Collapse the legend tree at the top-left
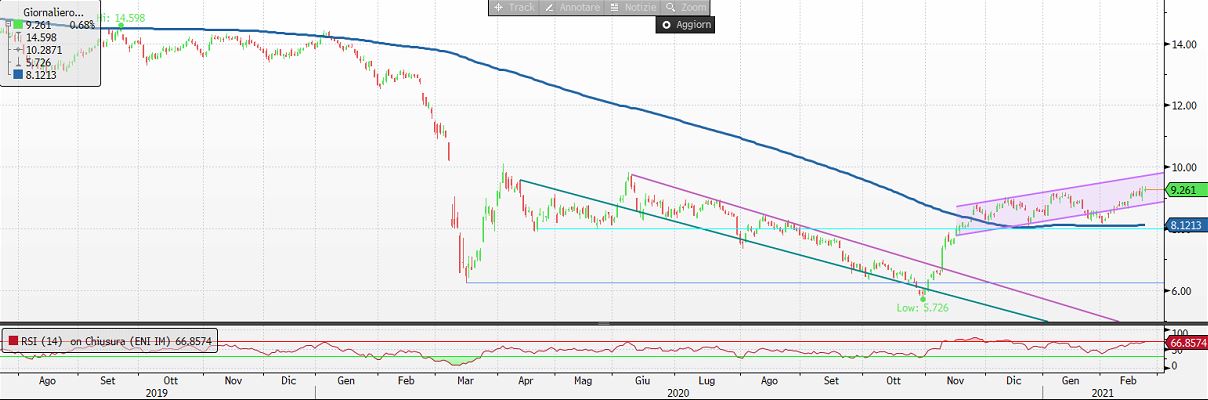 click(6, 23)
